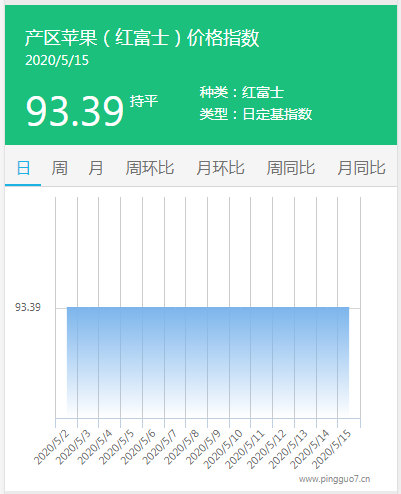Click the 2020/5/11 x-axis label
Screen dimensions: 401x494
click(245, 449)
